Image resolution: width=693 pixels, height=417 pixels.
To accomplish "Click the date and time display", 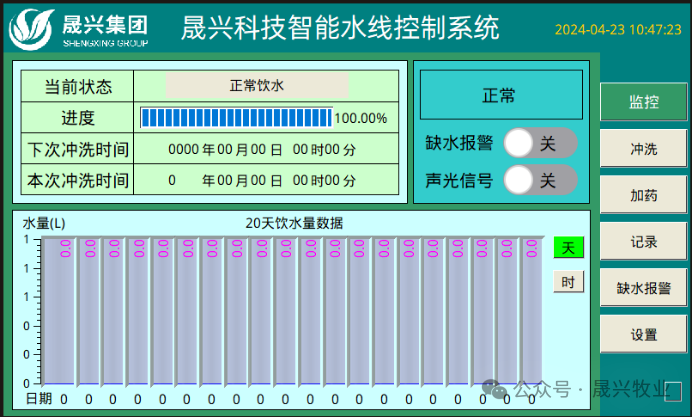I will (617, 30).
